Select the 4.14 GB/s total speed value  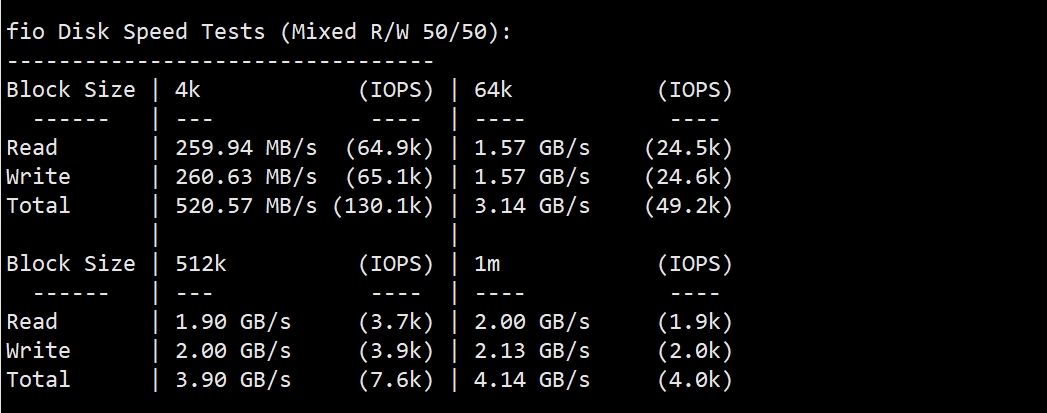click(x=532, y=380)
